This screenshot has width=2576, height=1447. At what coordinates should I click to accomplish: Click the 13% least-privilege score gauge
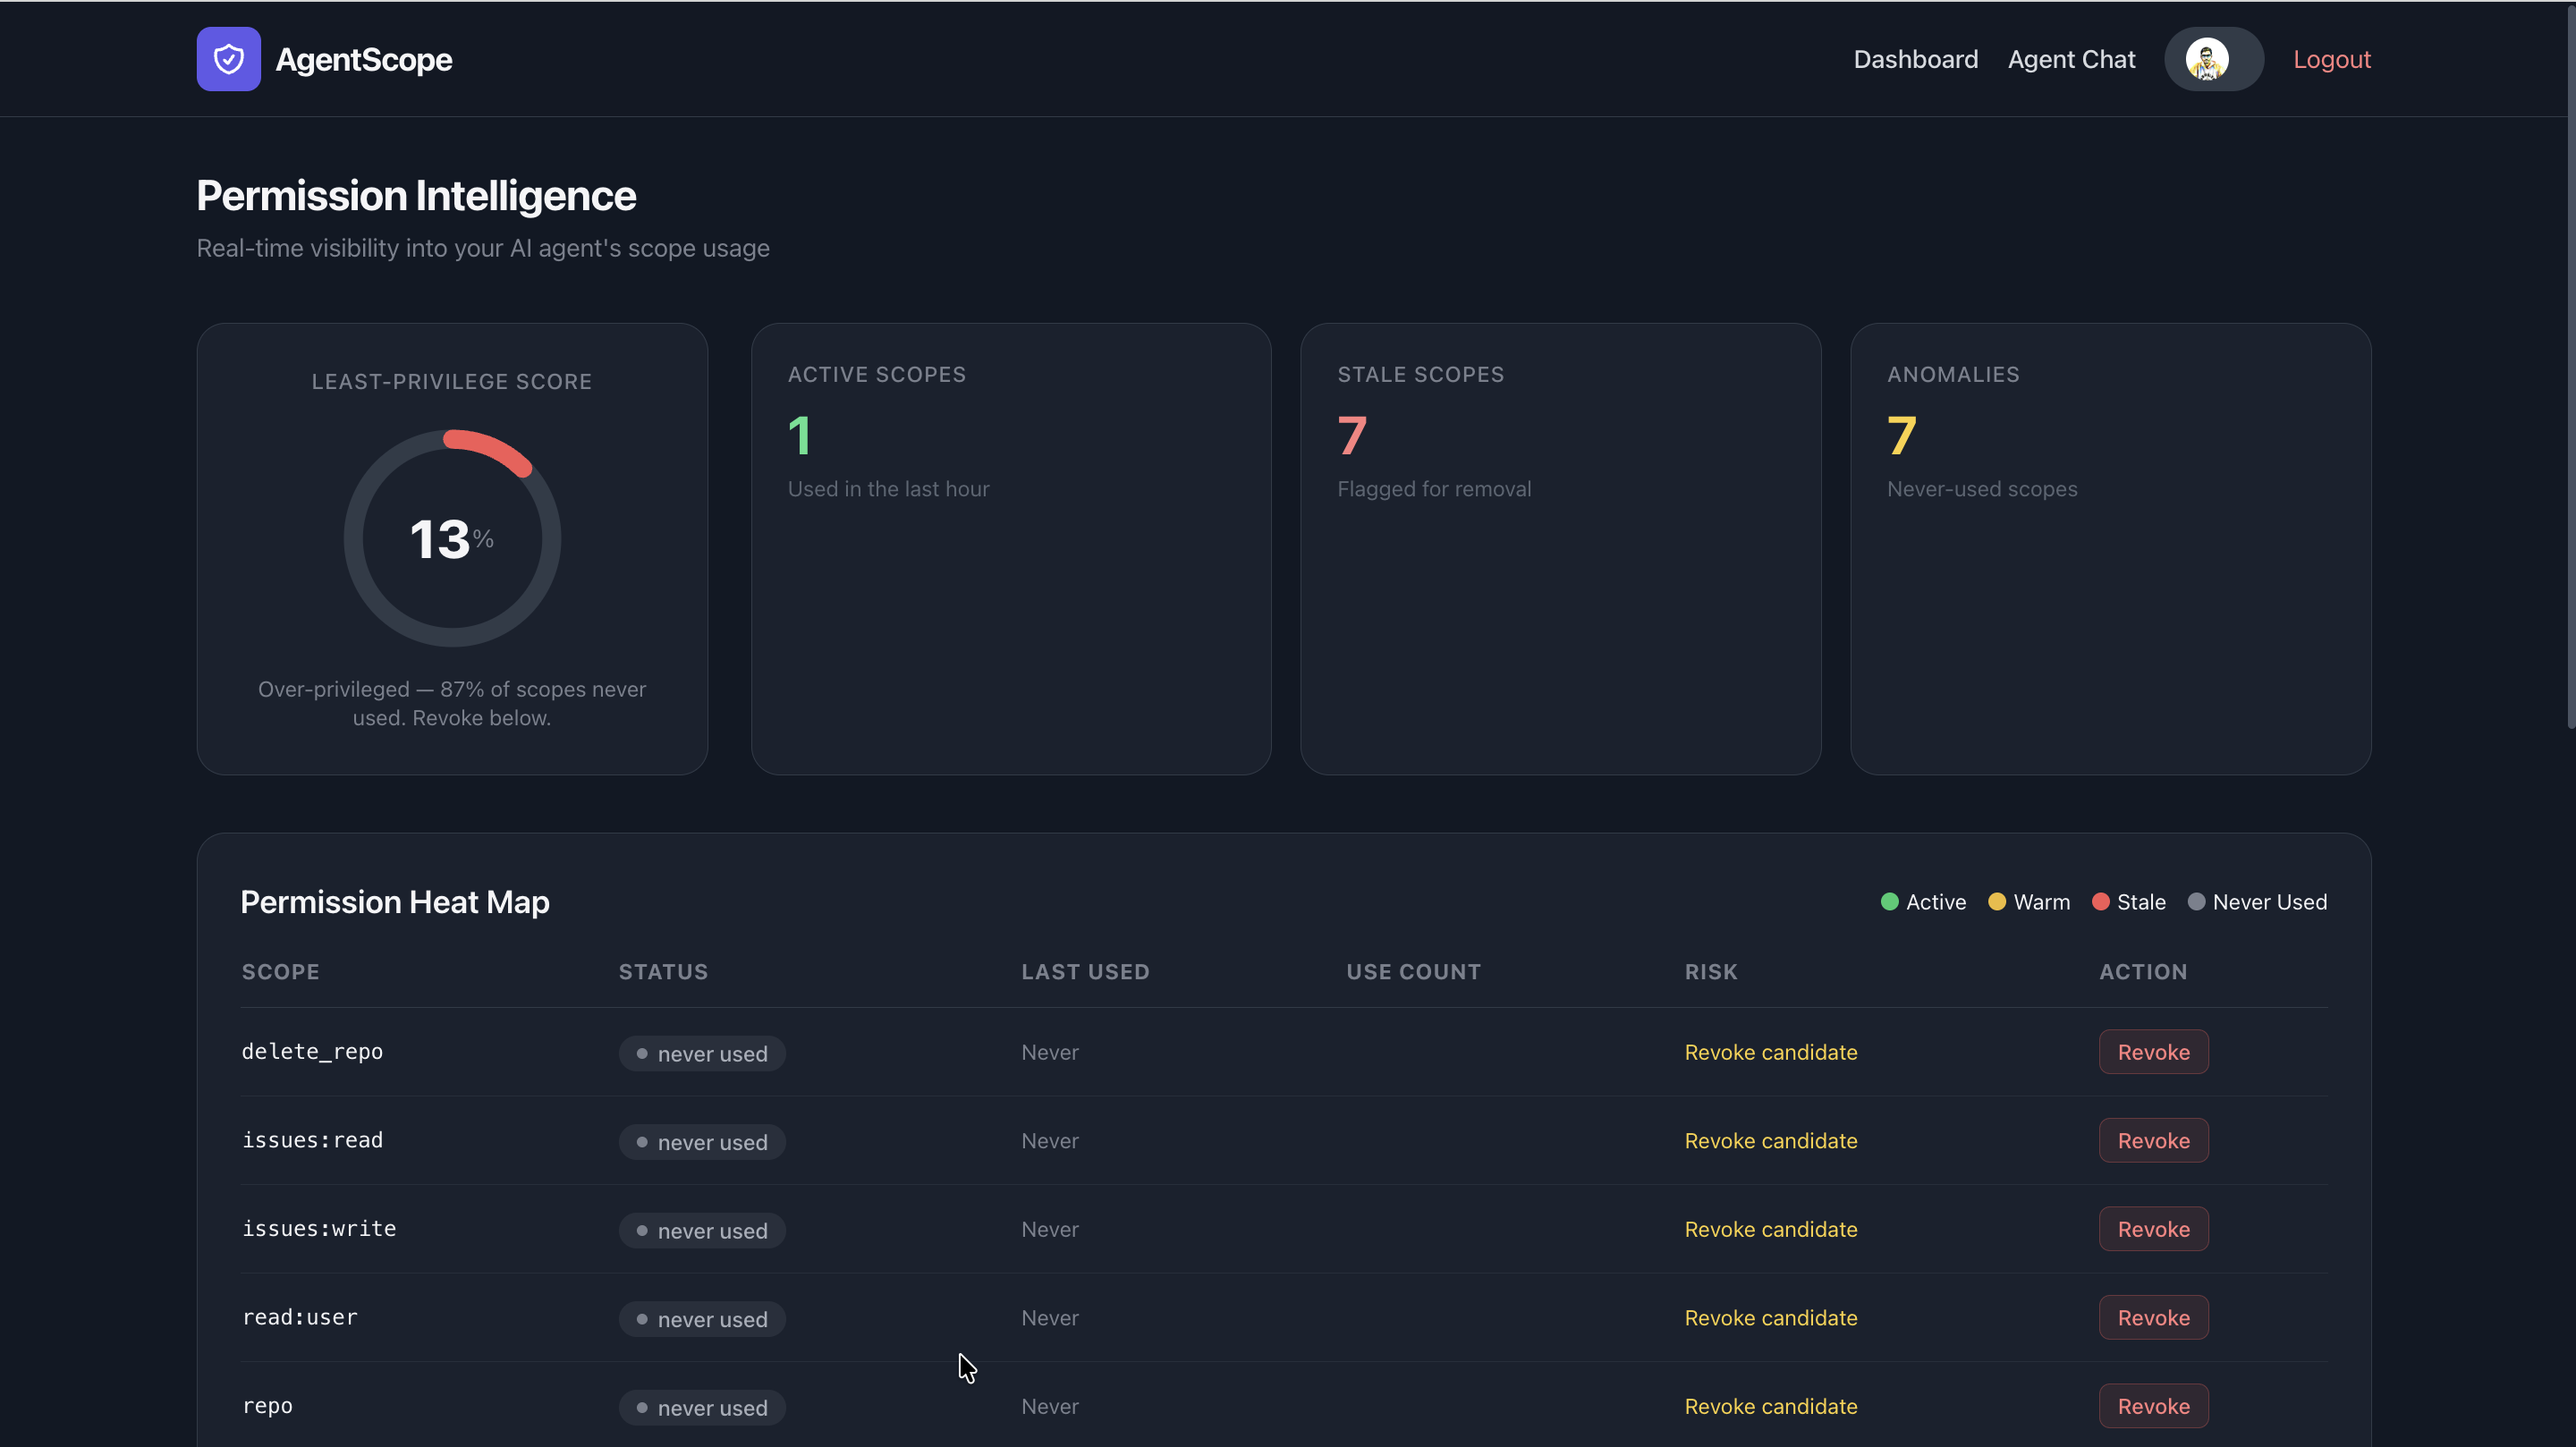coord(452,539)
